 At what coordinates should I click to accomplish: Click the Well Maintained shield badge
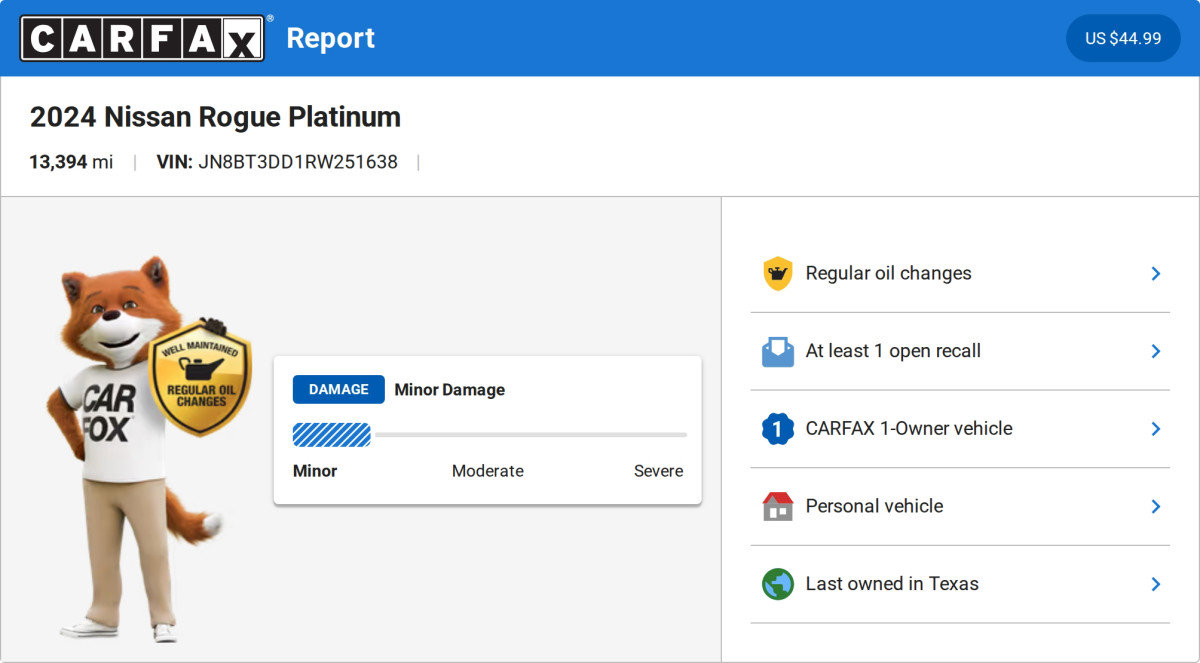click(200, 380)
